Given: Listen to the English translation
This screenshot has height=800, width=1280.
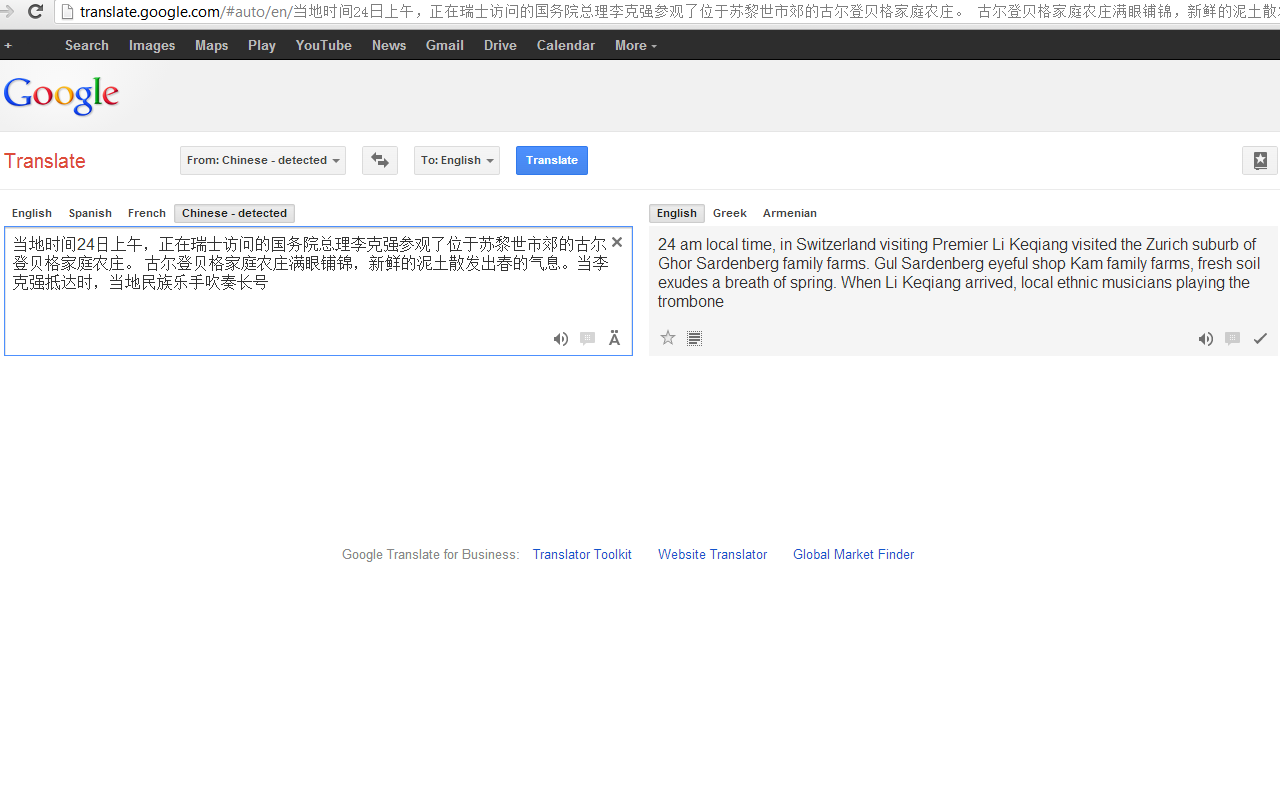Looking at the screenshot, I should click(x=1206, y=339).
